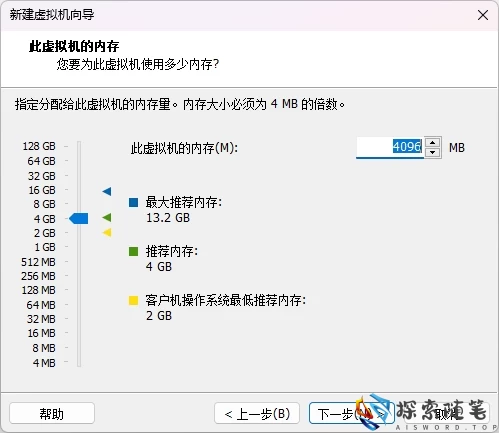Image resolution: width=499 pixels, height=433 pixels.
Task: Click the 帮助 button
Action: [x=52, y=414]
